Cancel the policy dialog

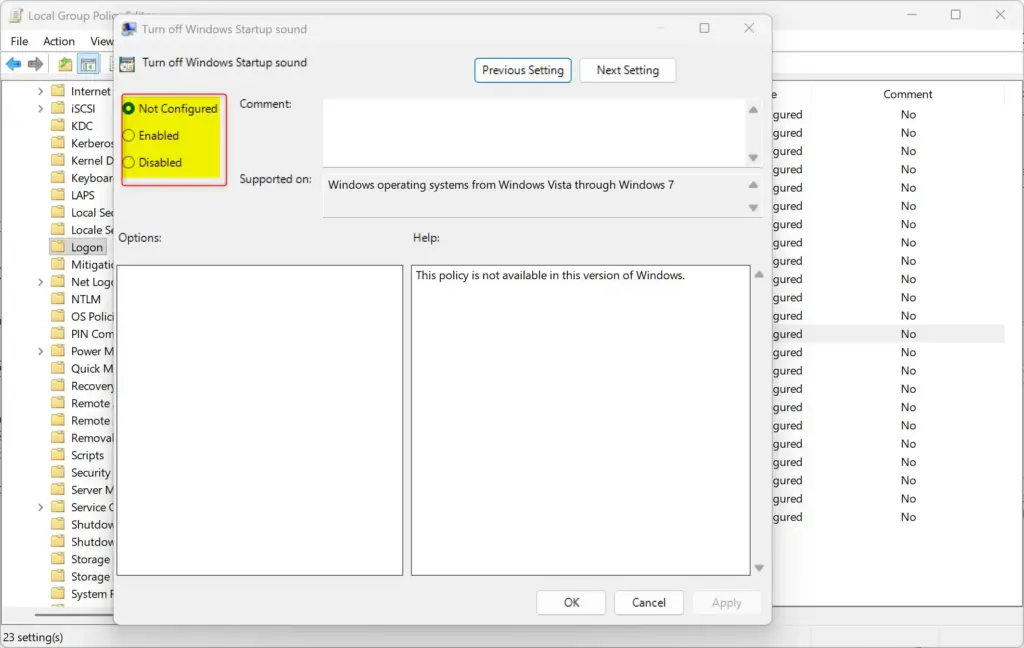pos(648,602)
